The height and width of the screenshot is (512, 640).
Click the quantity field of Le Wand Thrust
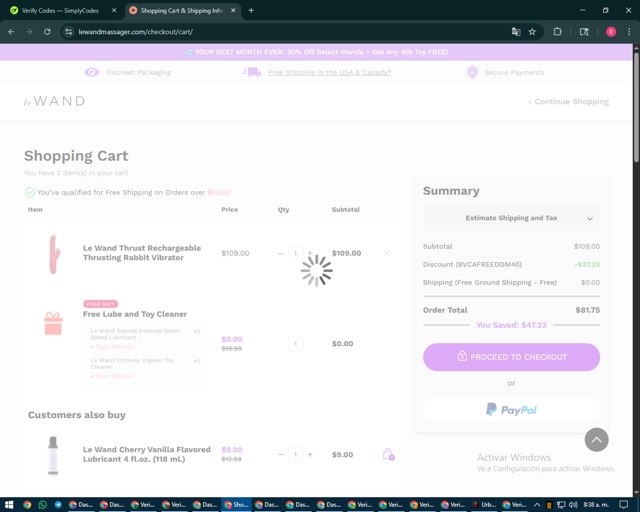click(296, 253)
